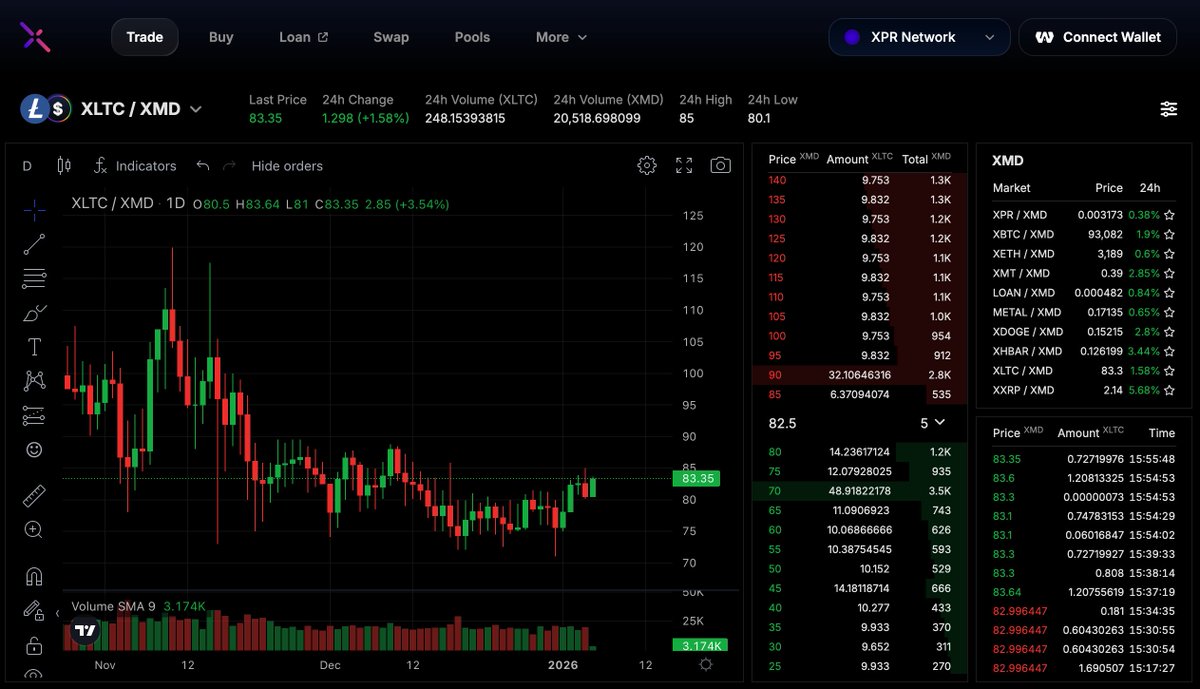The height and width of the screenshot is (689, 1200).
Task: Select XBTC / XMD market
Action: pyautogui.click(x=1084, y=235)
